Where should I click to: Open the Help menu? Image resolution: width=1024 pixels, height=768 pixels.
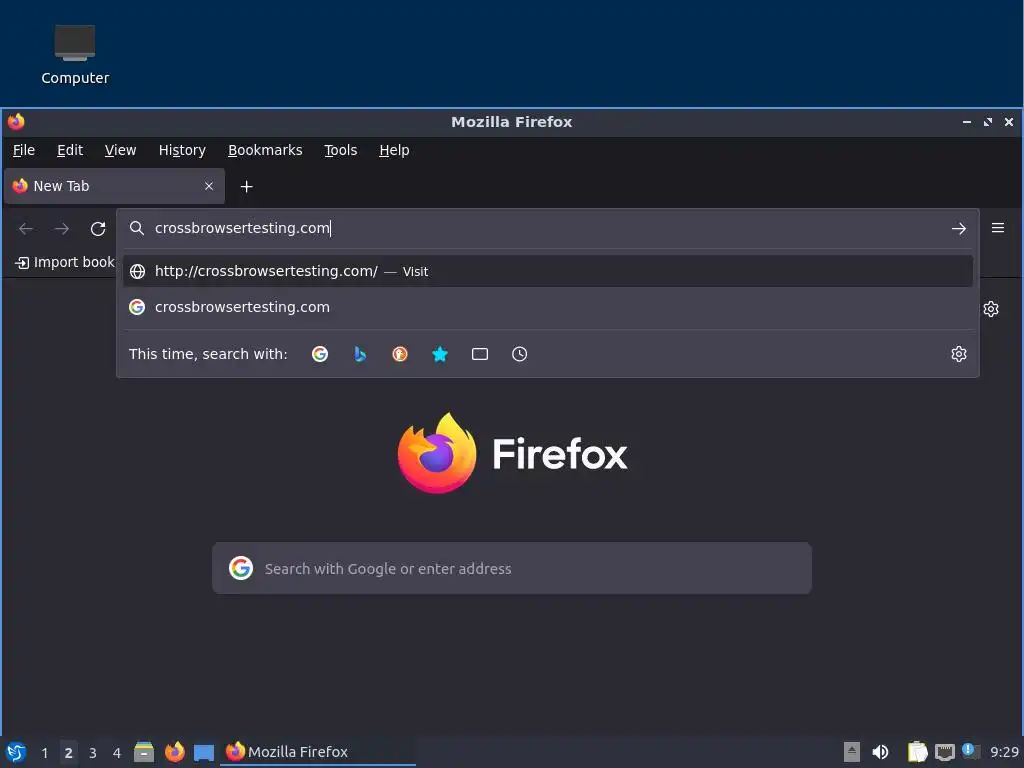pos(394,150)
